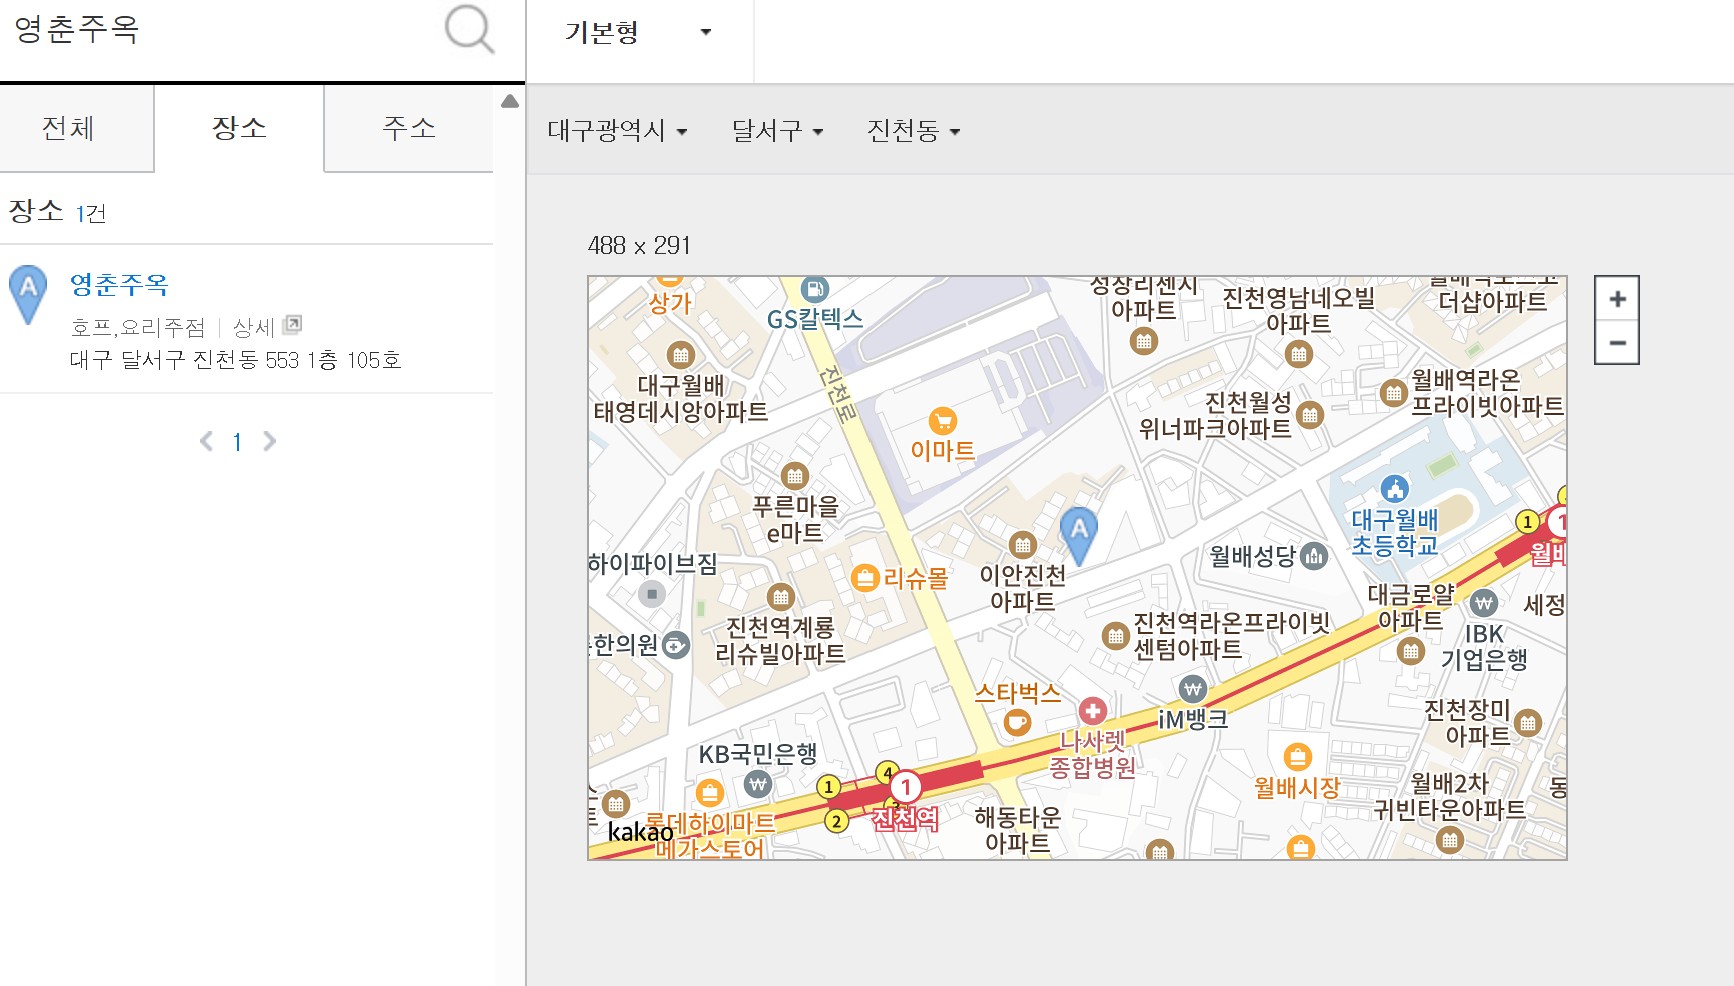Click the search magnifier icon
The image size is (1734, 986).
click(469, 29)
